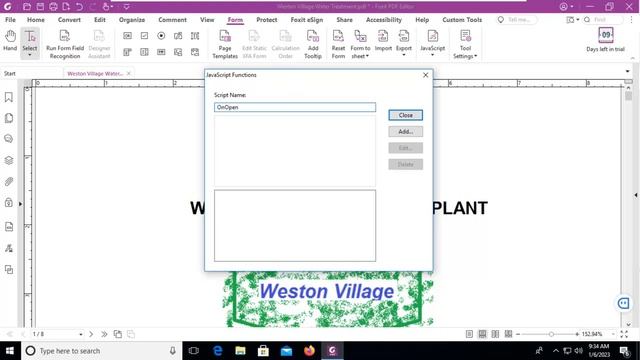Open Page Templates tool
This screenshot has height=360, width=640.
[x=225, y=44]
